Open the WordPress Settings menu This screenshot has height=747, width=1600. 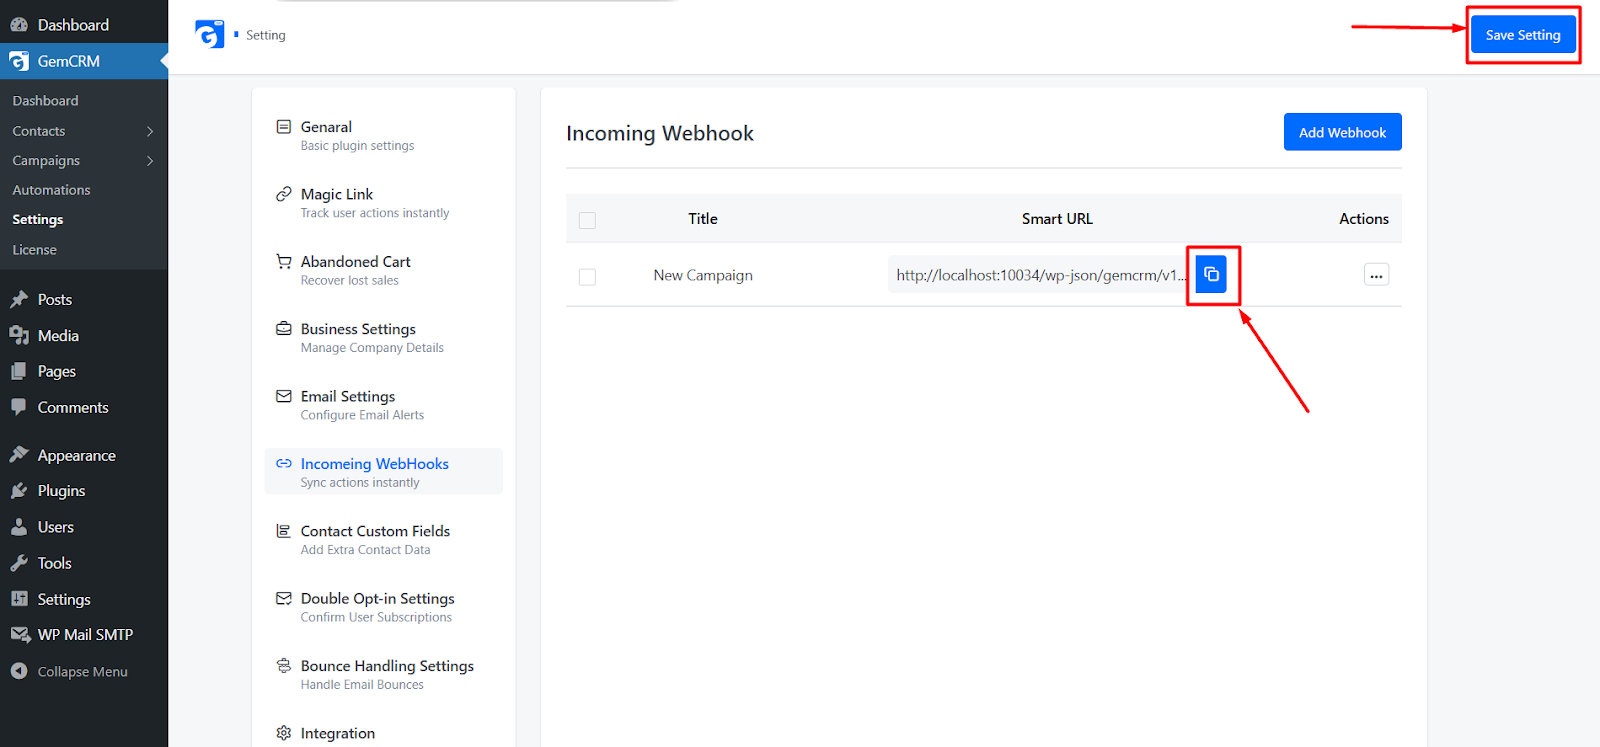(x=63, y=599)
